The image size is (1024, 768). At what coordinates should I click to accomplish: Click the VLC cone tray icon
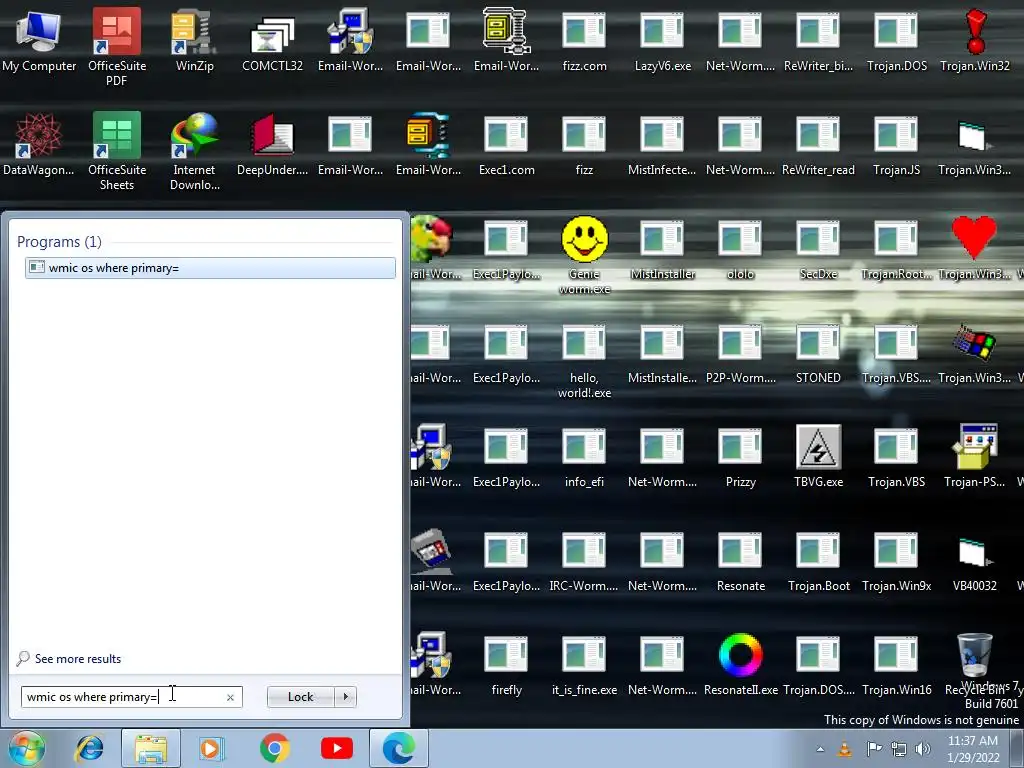pyautogui.click(x=844, y=749)
